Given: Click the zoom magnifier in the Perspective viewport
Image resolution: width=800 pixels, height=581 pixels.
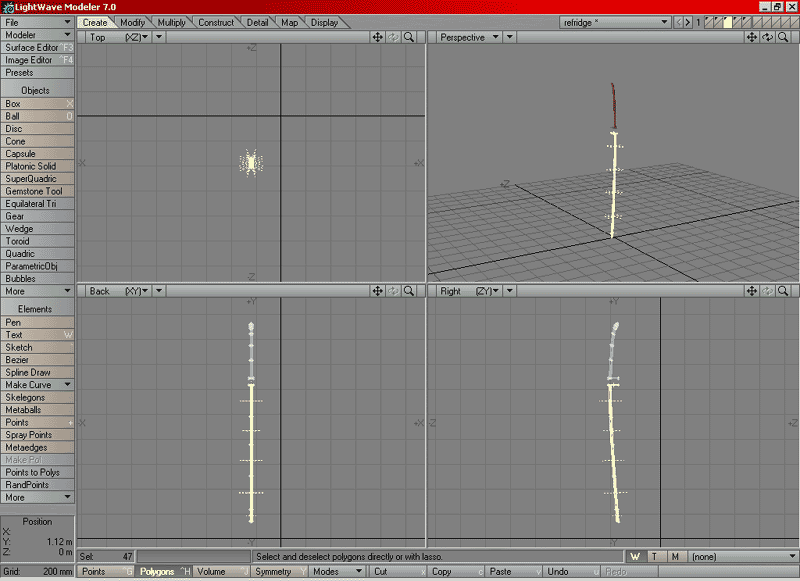Looking at the screenshot, I should click(x=783, y=37).
